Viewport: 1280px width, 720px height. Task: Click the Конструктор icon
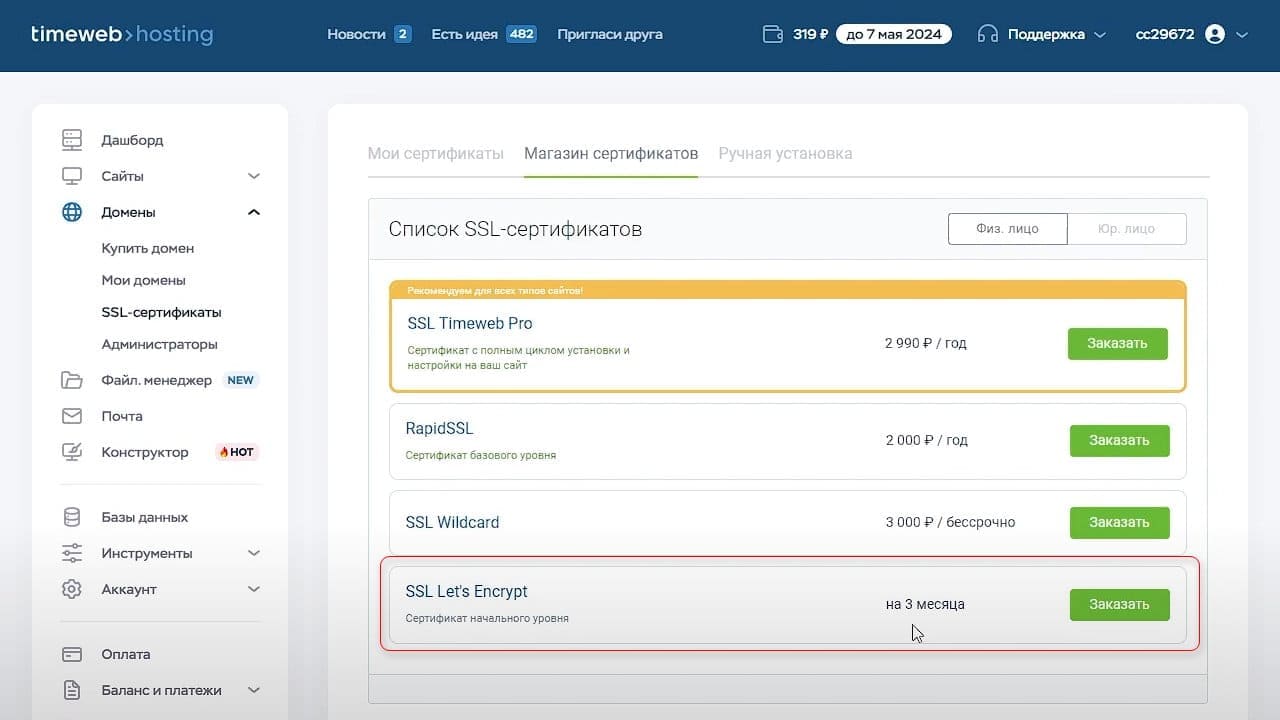click(x=72, y=452)
